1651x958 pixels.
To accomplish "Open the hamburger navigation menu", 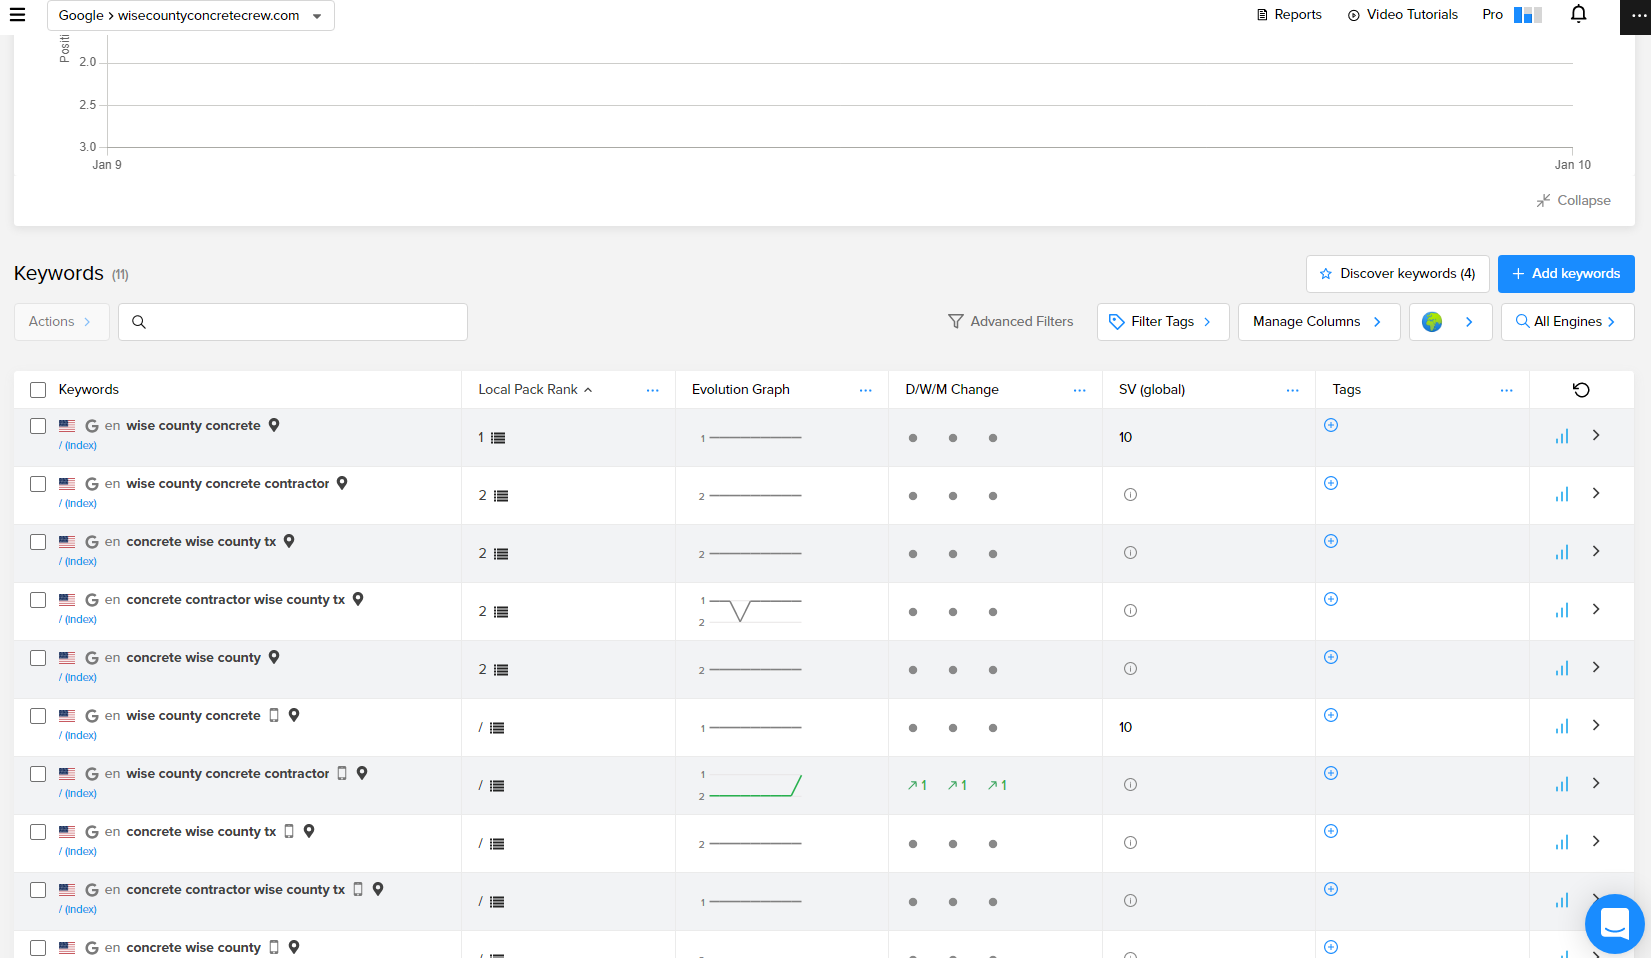I will [17, 15].
